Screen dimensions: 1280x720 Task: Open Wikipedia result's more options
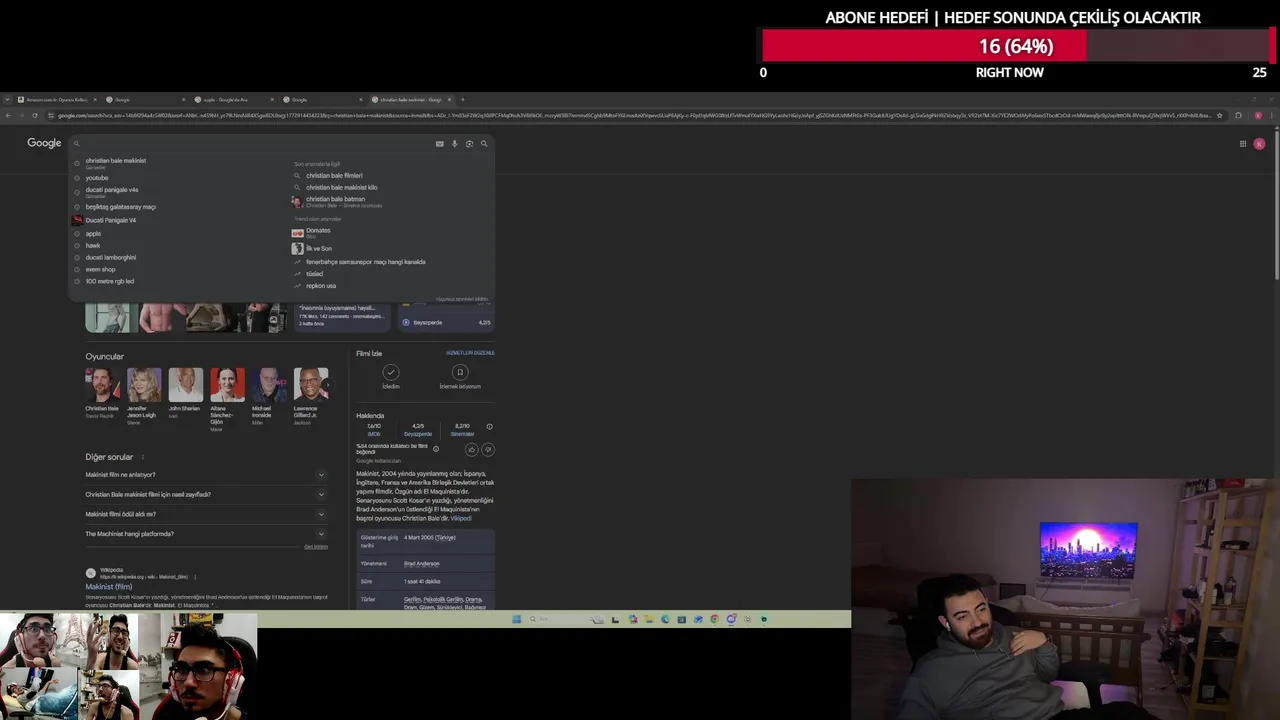[195, 577]
